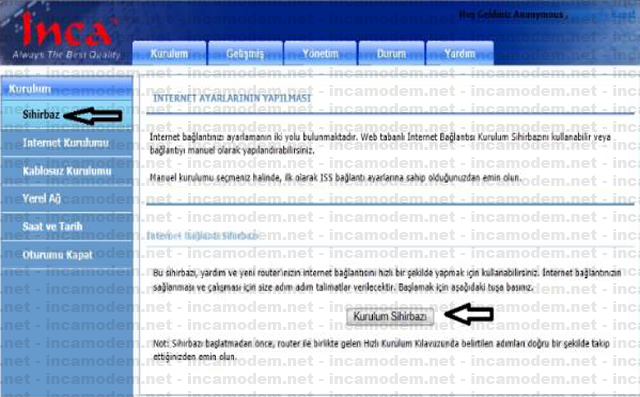Open Internet Kurulumu sidebar item
Screen dimensions: 640x397
pyautogui.click(x=66, y=143)
